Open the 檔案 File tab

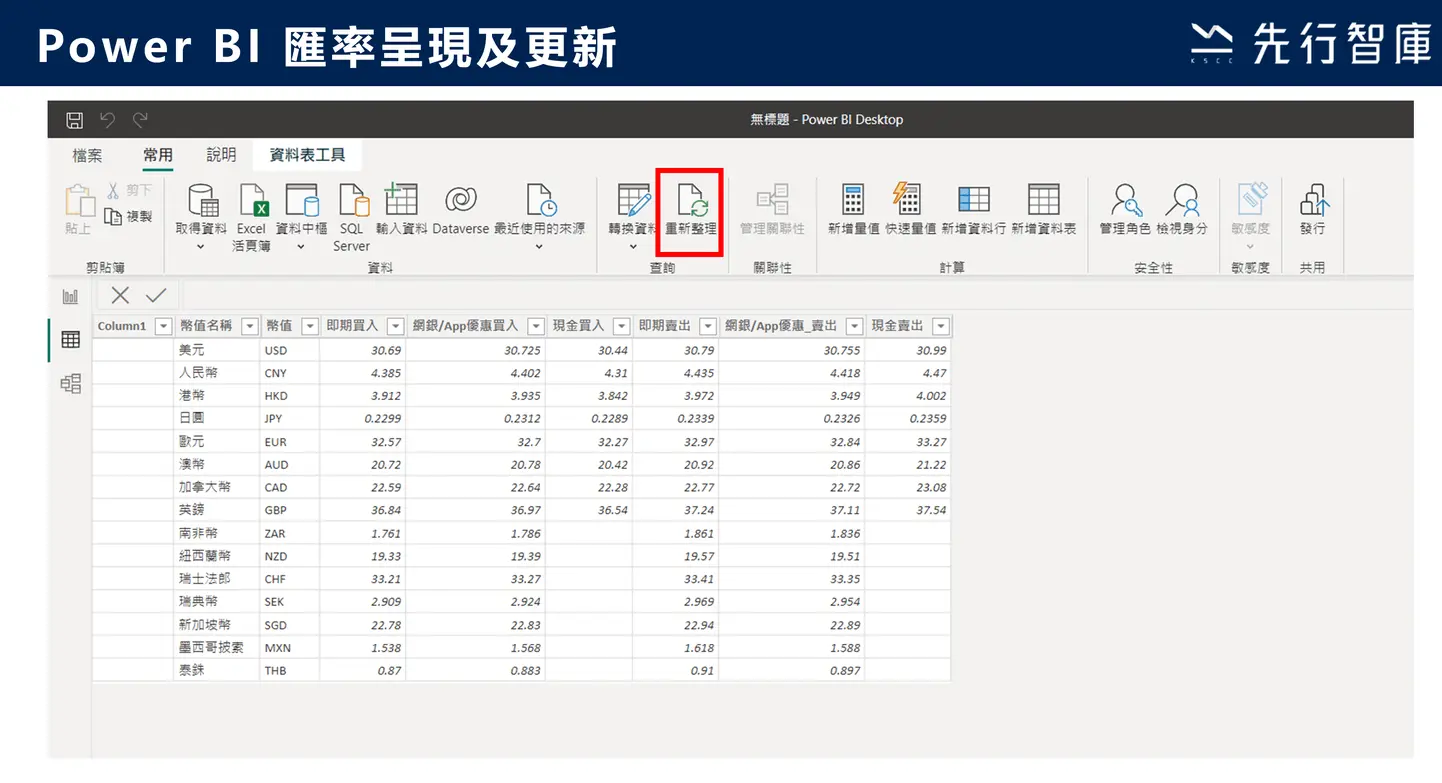87,155
